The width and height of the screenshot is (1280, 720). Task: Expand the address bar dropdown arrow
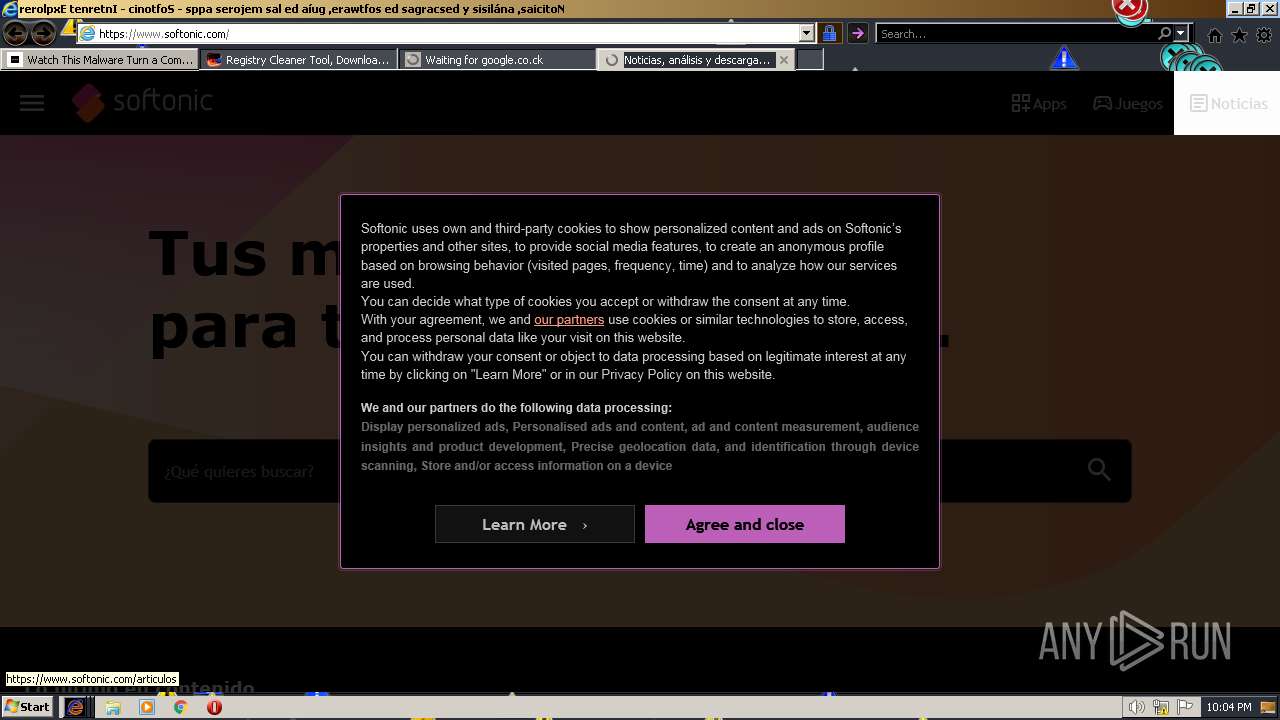(x=807, y=33)
